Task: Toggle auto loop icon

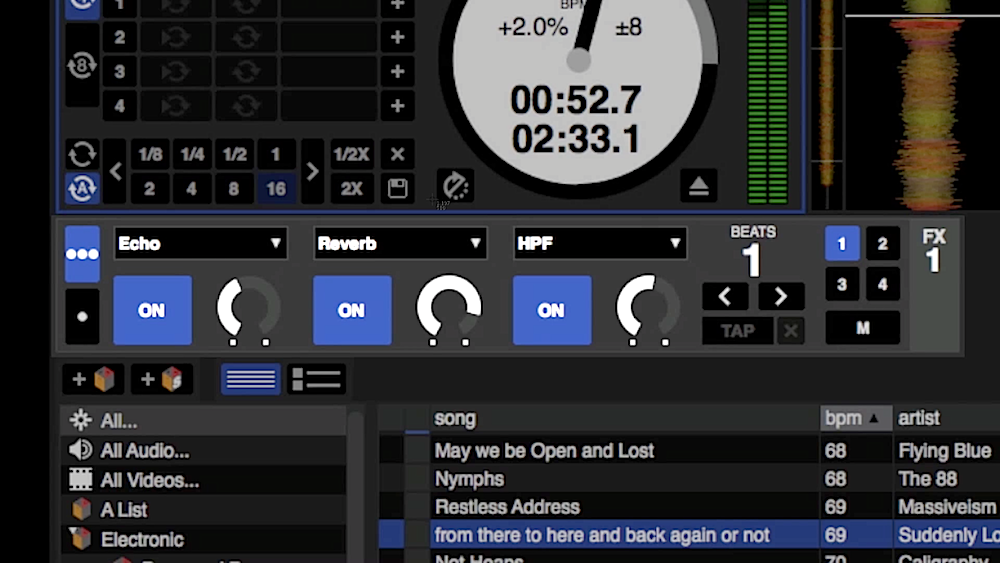Action: pyautogui.click(x=82, y=189)
